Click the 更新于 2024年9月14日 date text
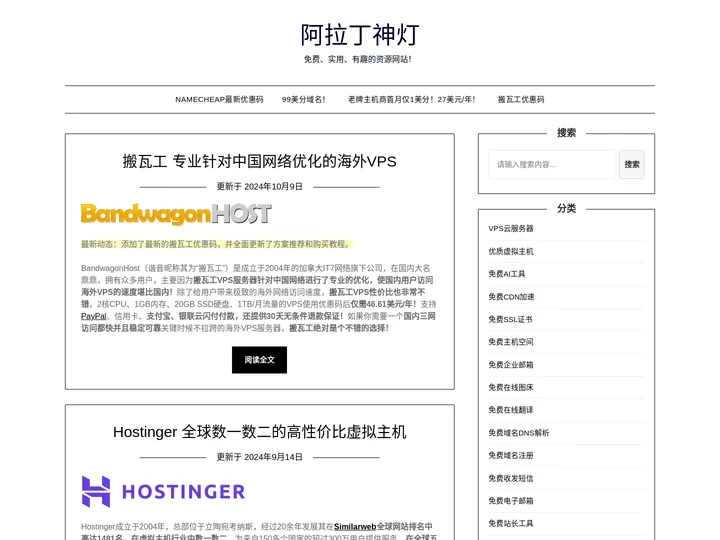 (259, 457)
